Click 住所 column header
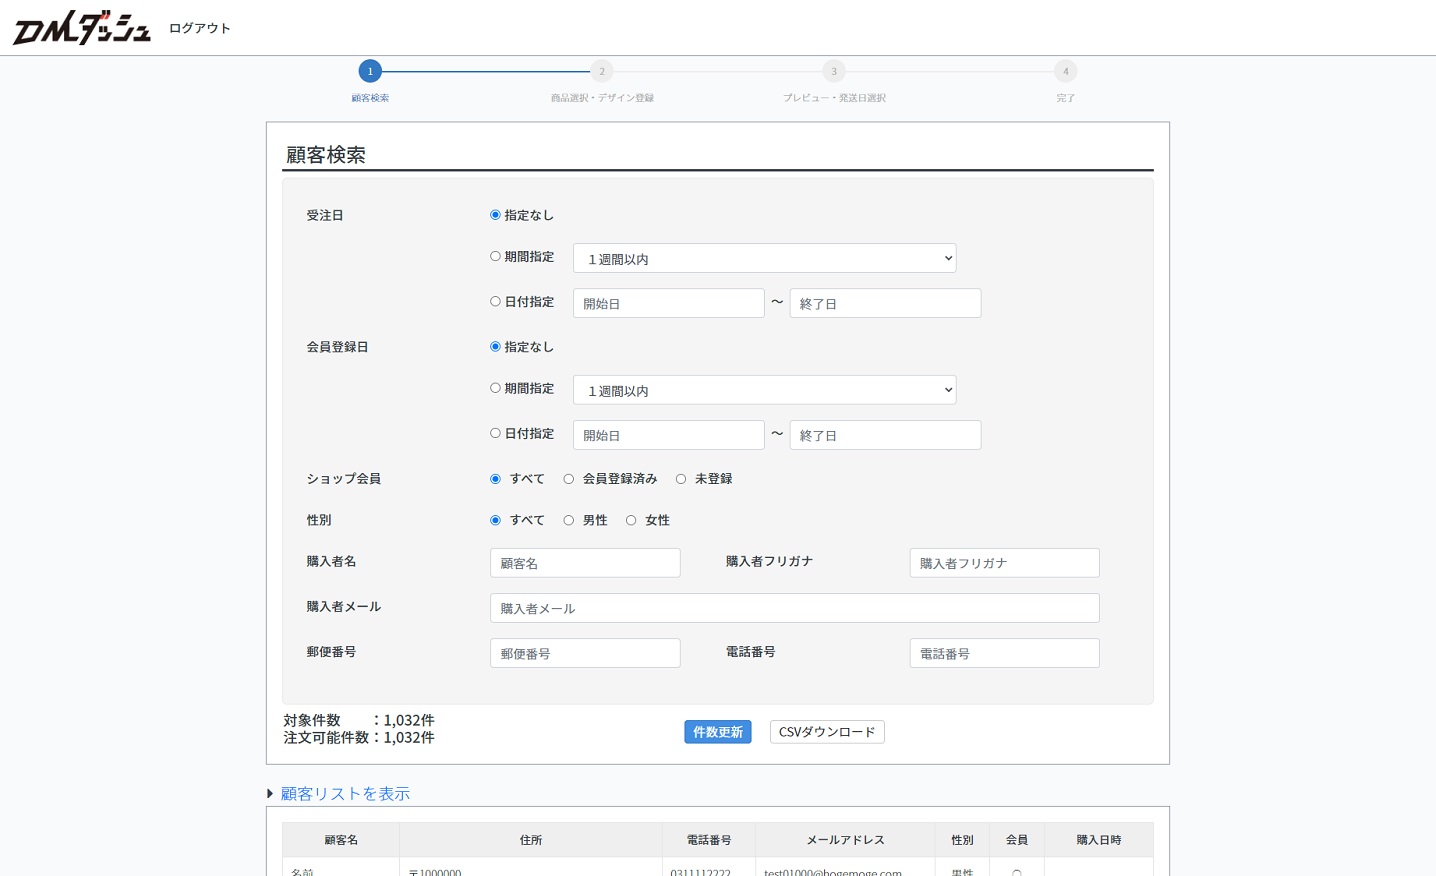 [x=531, y=840]
